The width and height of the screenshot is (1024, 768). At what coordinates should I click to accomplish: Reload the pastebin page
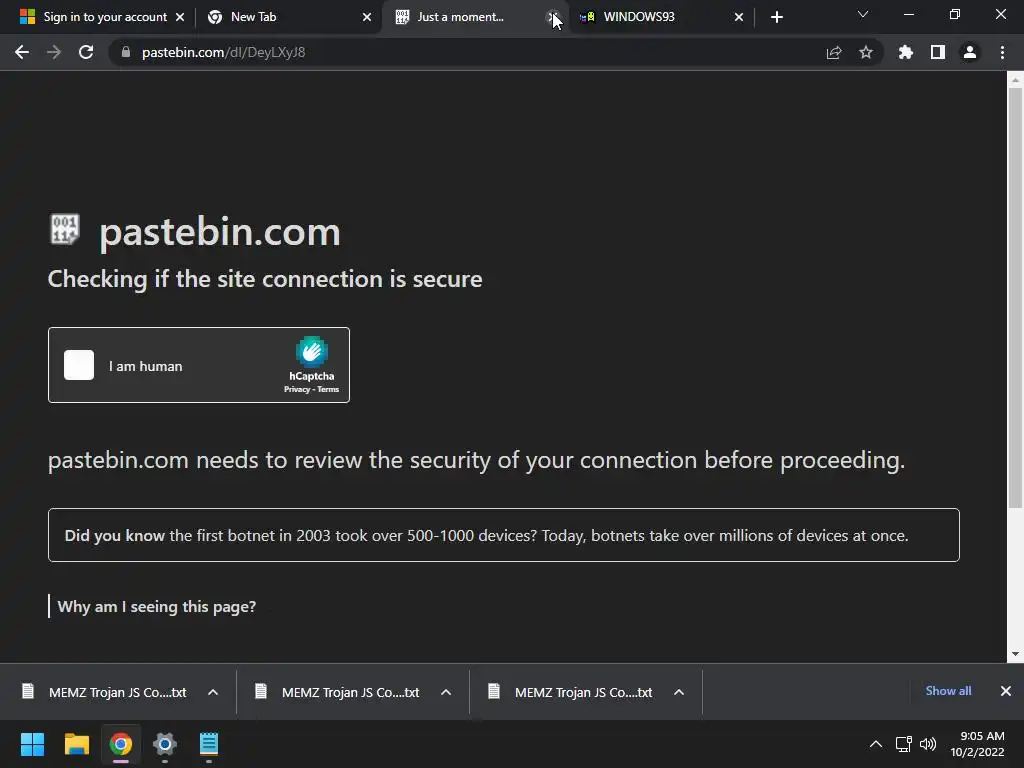86,52
